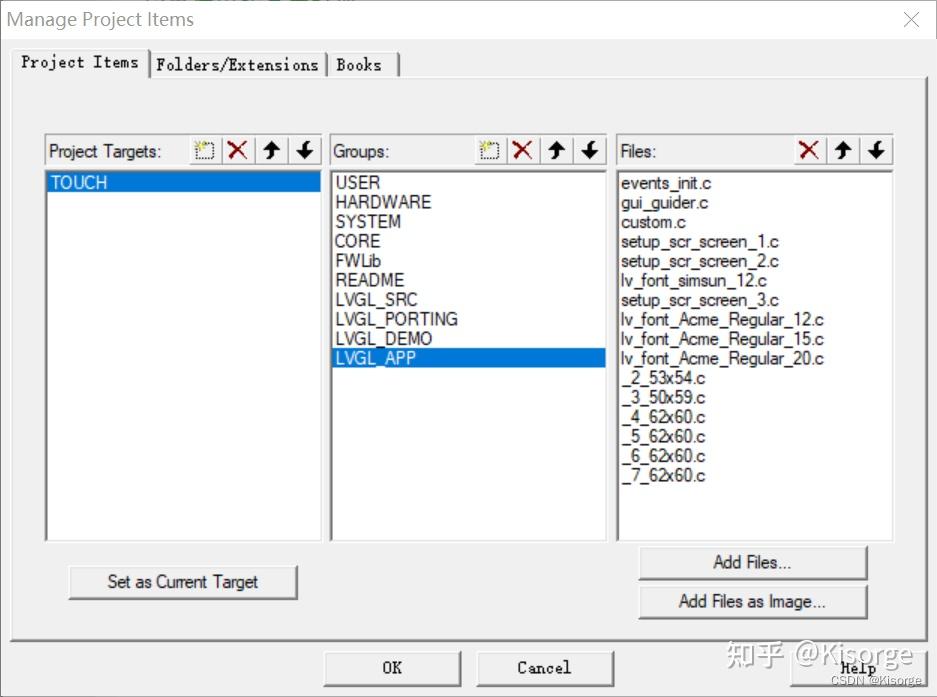This screenshot has width=937, height=697.
Task: Create a new project target
Action: tap(204, 149)
